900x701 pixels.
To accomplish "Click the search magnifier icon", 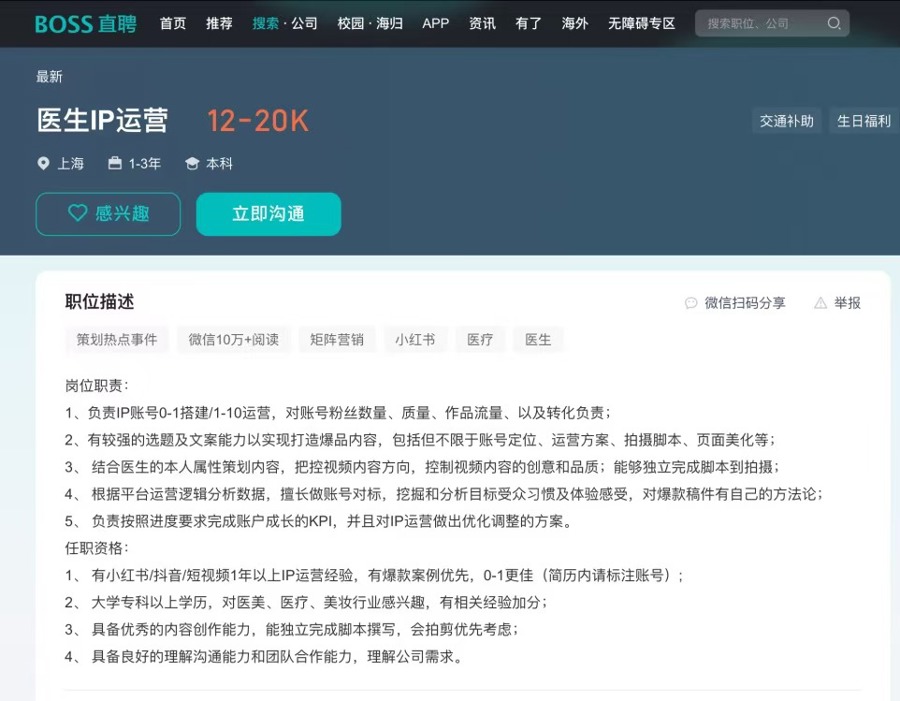I will [x=834, y=23].
